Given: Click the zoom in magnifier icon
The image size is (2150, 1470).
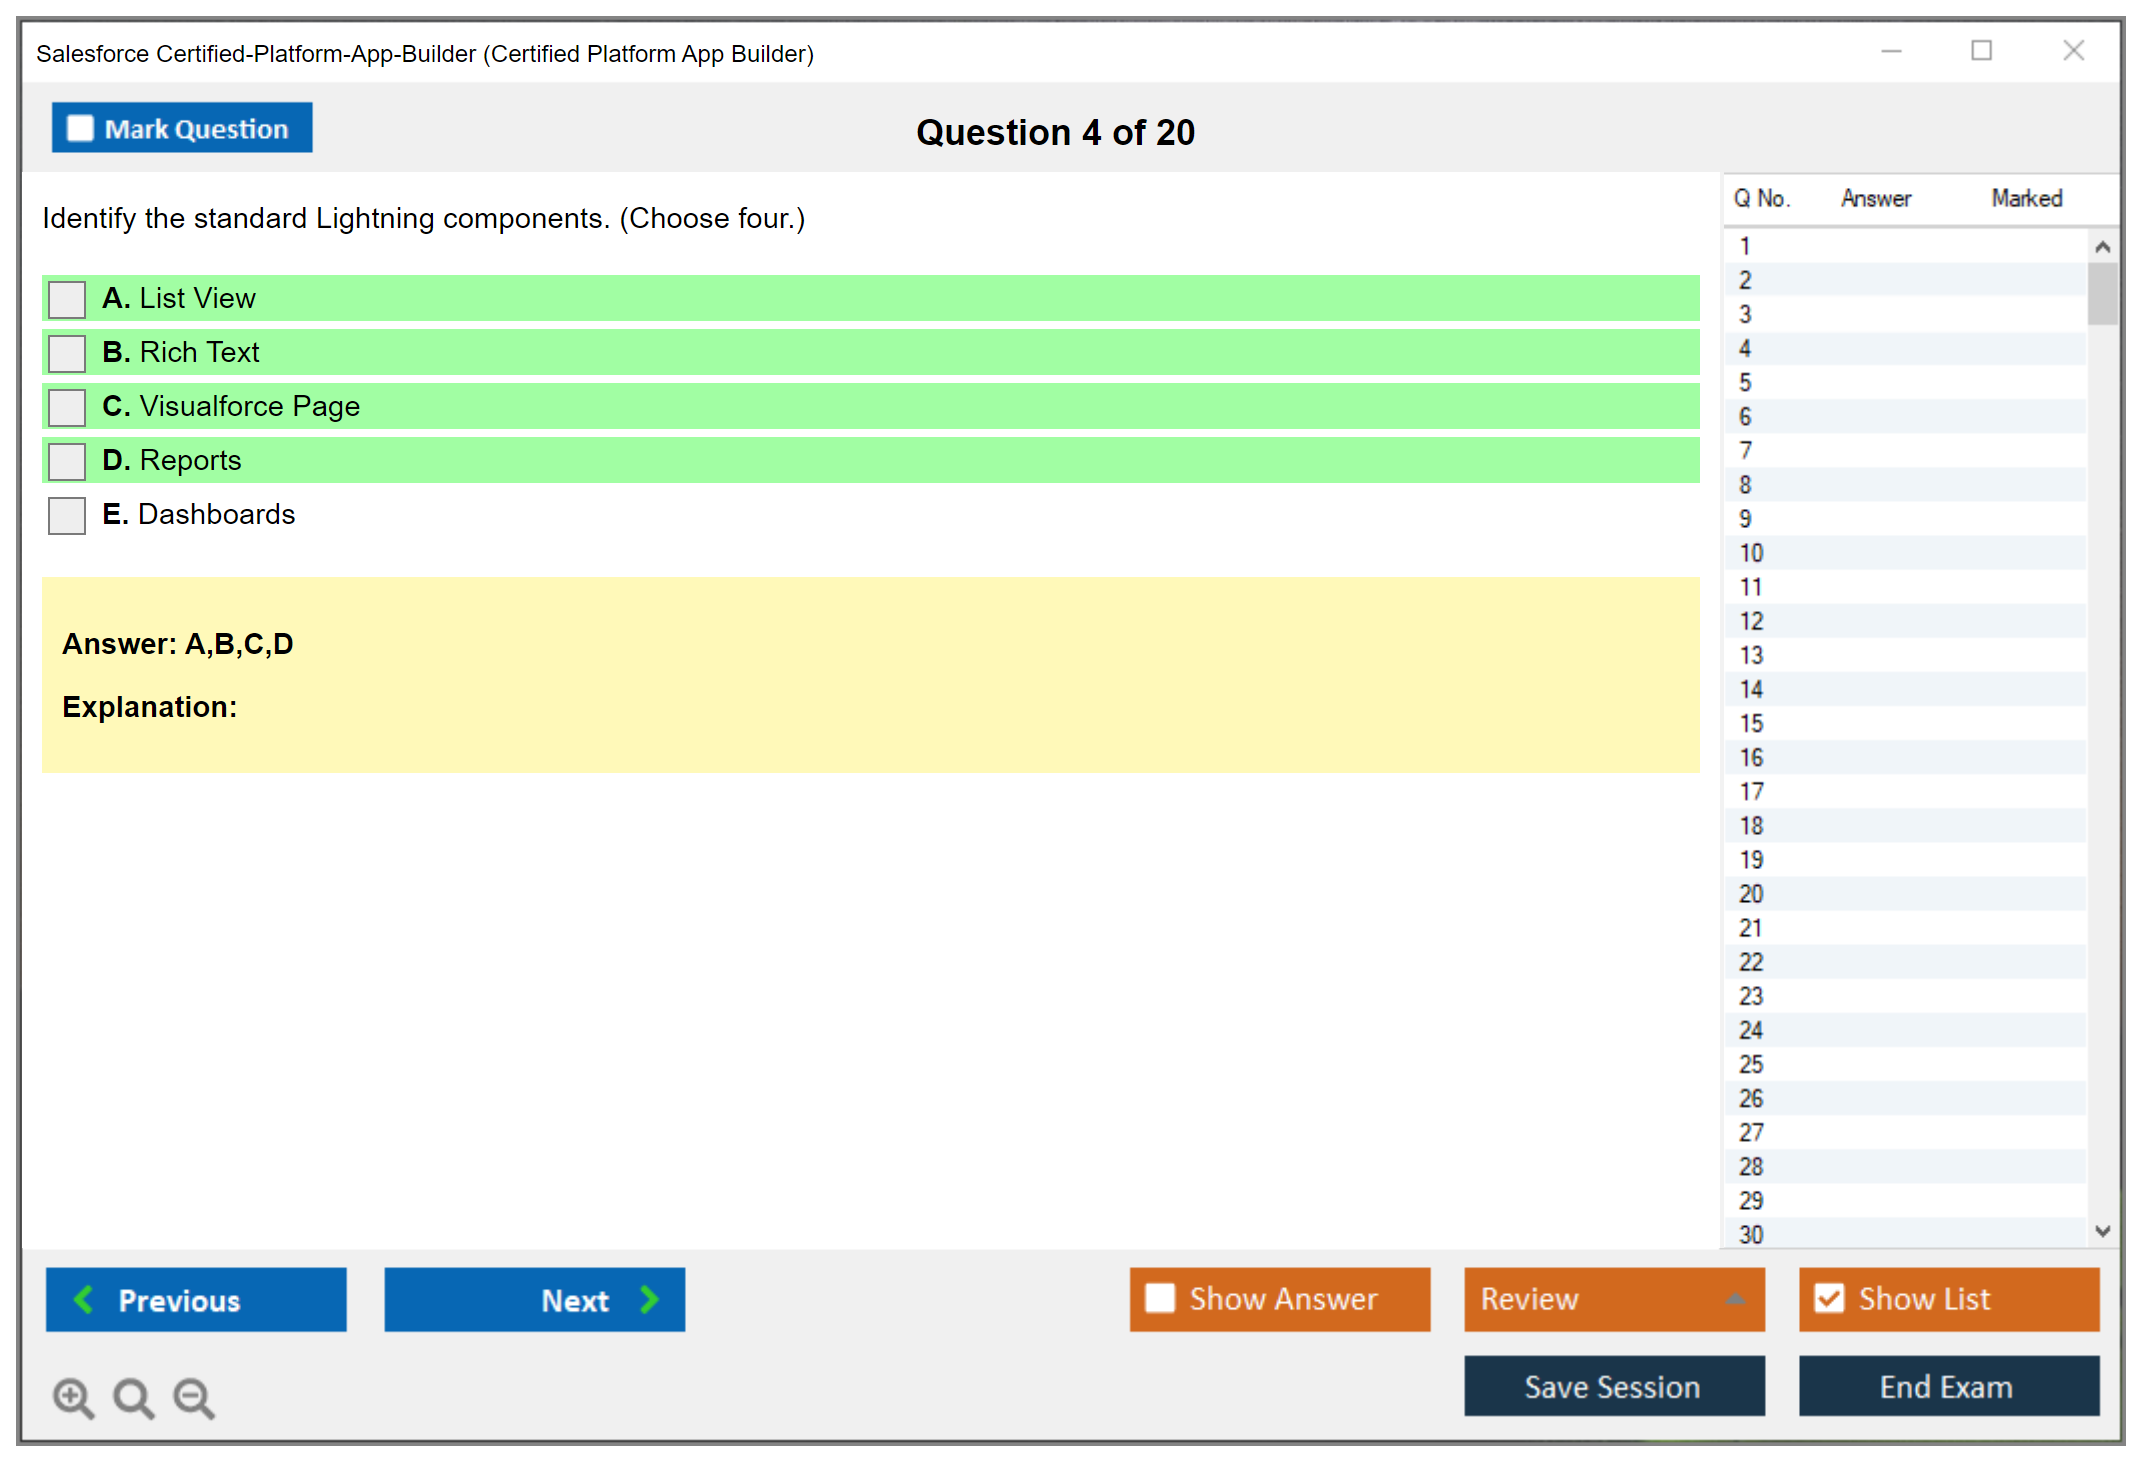Looking at the screenshot, I should (73, 1397).
